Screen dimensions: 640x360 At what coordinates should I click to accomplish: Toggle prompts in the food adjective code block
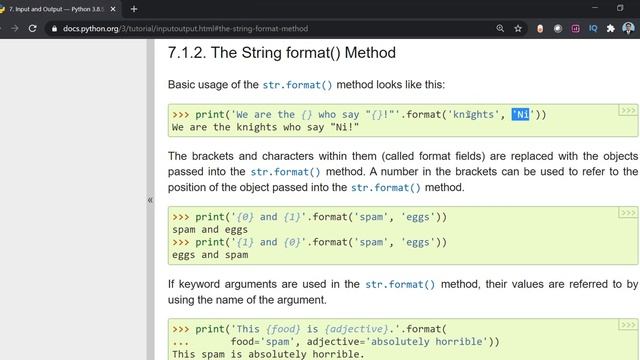(x=628, y=325)
